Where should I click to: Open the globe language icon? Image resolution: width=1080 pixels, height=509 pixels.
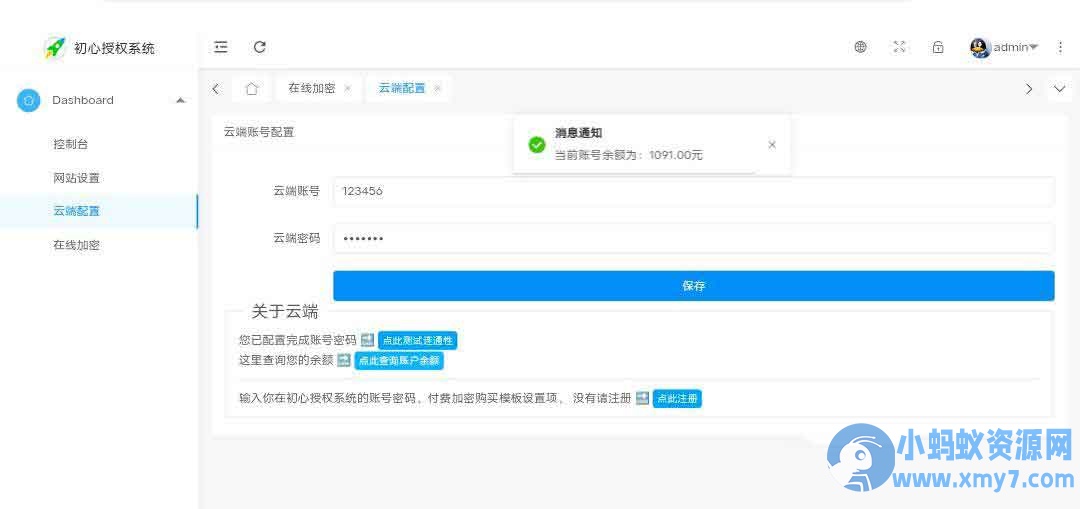(x=860, y=48)
